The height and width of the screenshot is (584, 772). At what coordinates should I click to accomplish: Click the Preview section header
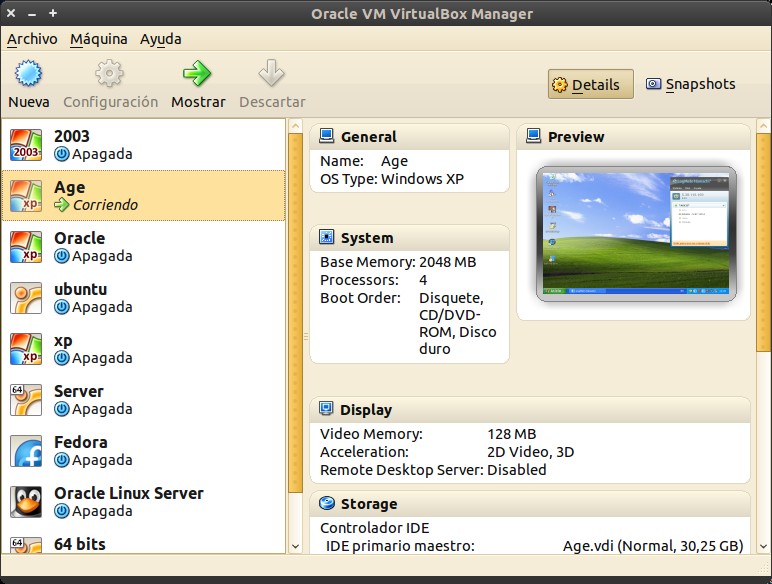pyautogui.click(x=633, y=136)
